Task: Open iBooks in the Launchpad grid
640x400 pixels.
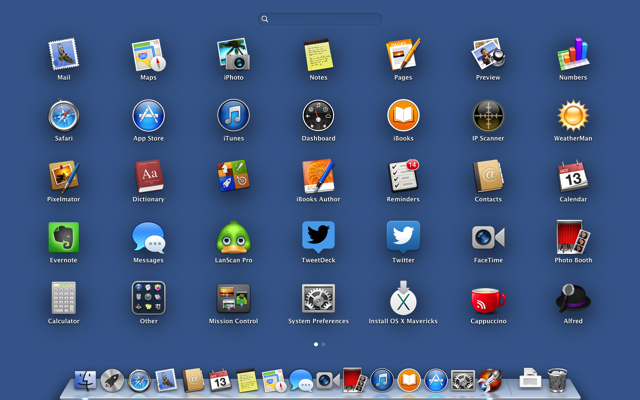Action: pos(403,116)
